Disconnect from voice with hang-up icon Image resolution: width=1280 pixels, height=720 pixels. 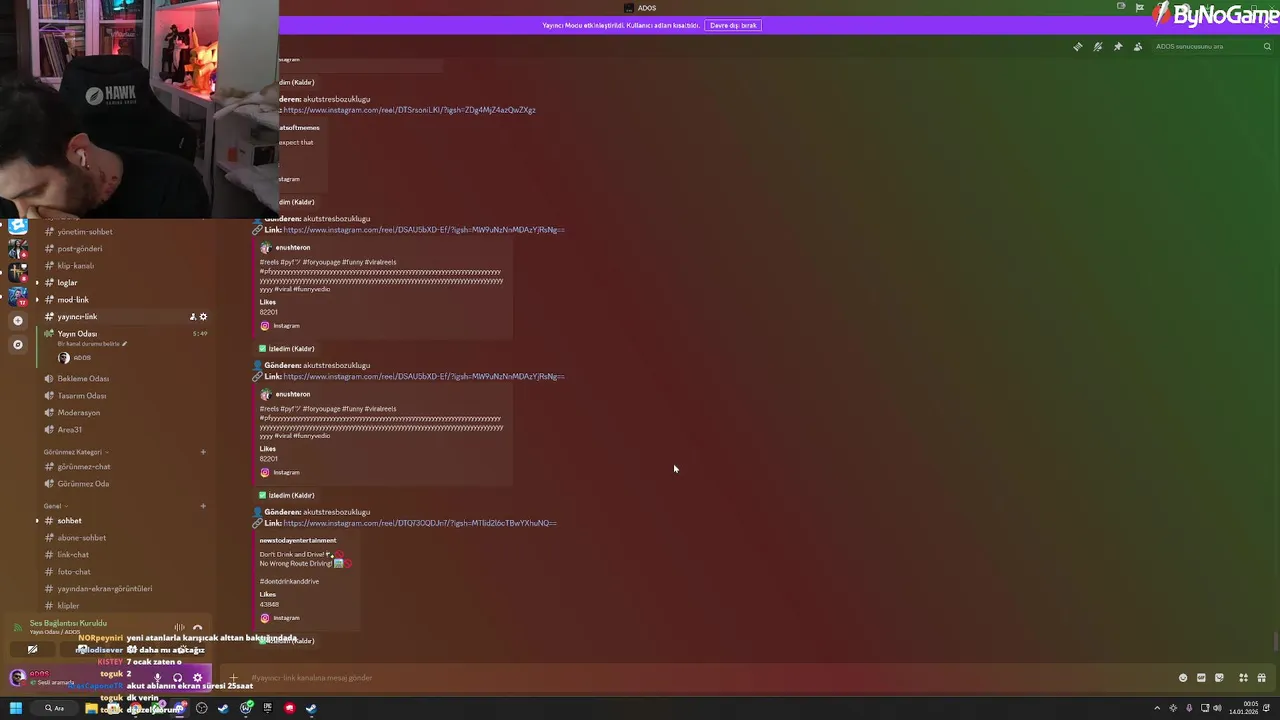pyautogui.click(x=197, y=628)
